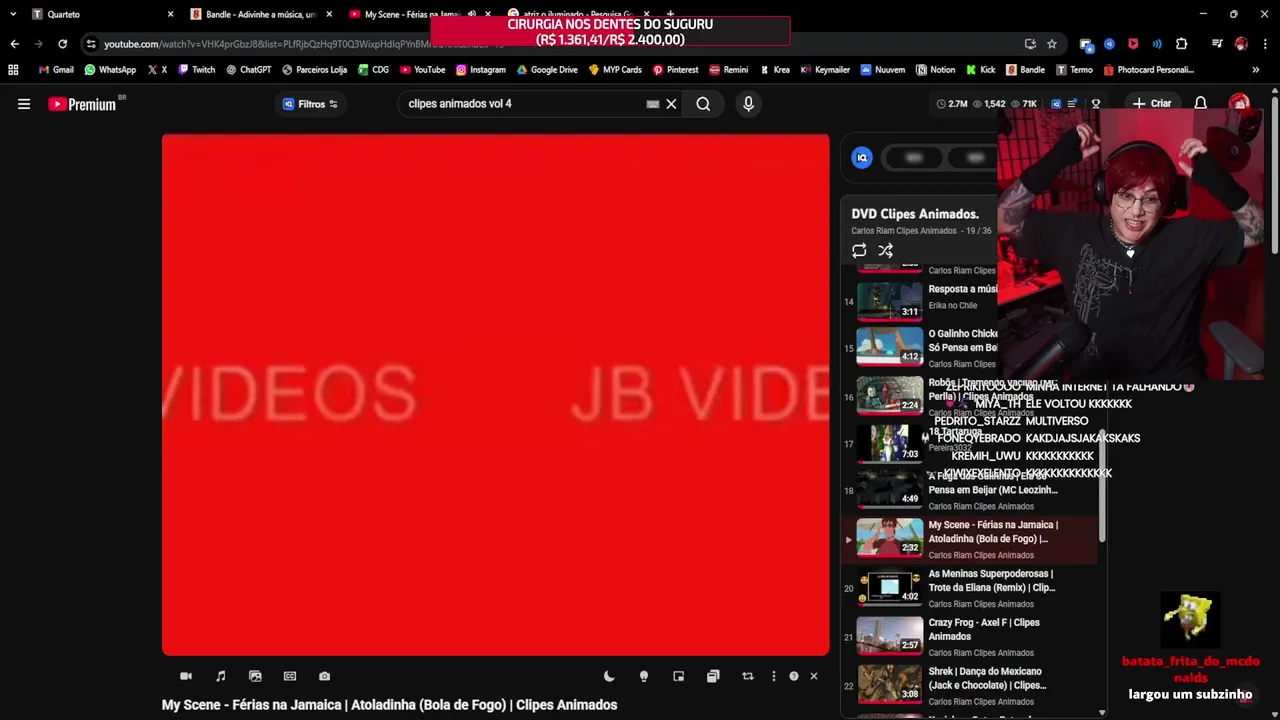Open the Filtros filter button

click(x=310, y=104)
